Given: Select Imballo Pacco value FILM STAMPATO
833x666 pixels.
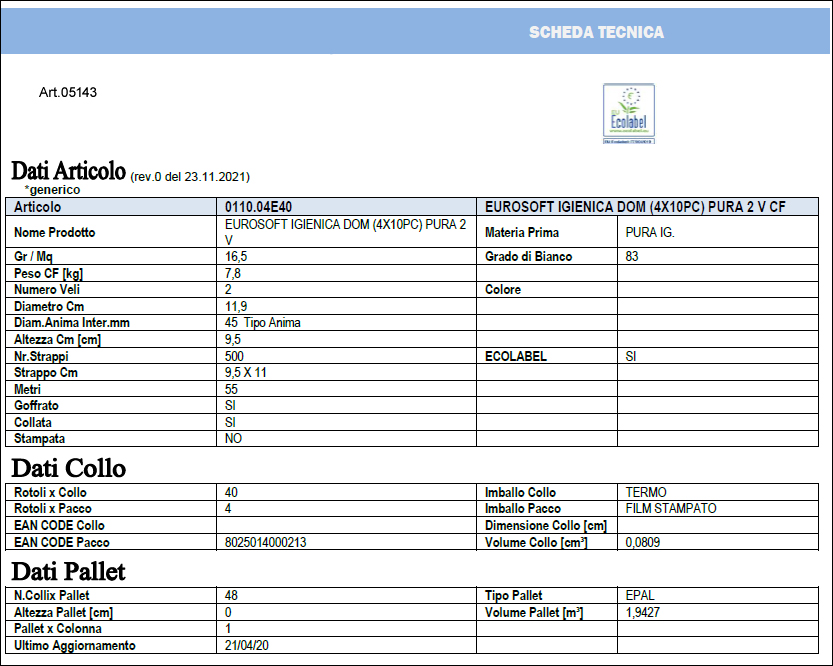Looking at the screenshot, I should [x=671, y=508].
